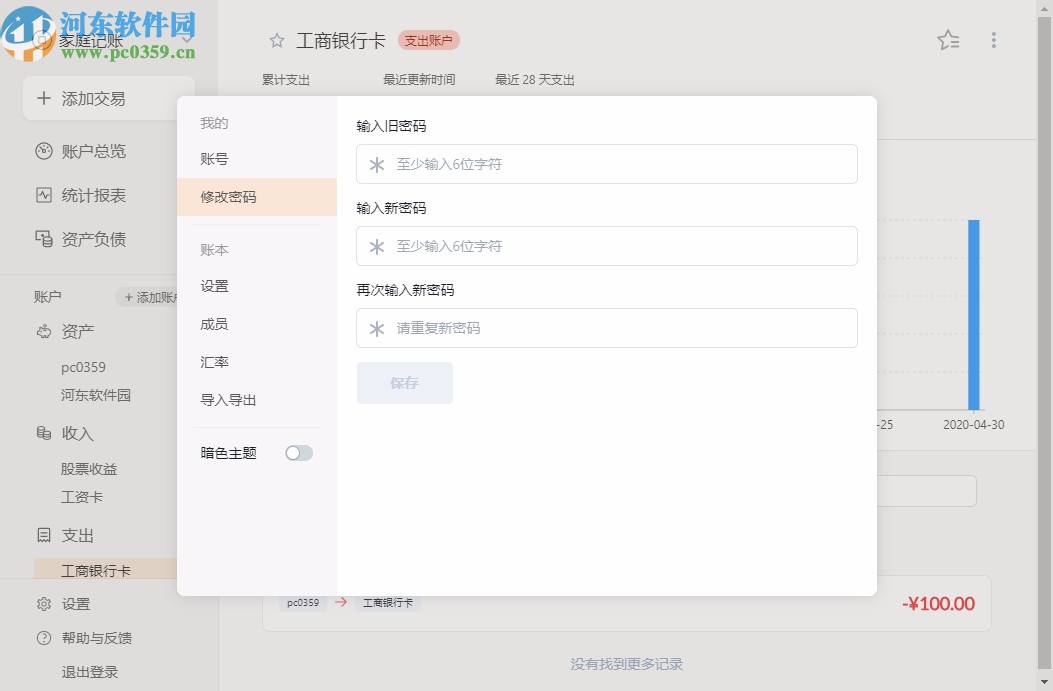Screen dimensions: 1053x691
Task: Open the 设置 settings from sidebar
Action: pos(75,604)
